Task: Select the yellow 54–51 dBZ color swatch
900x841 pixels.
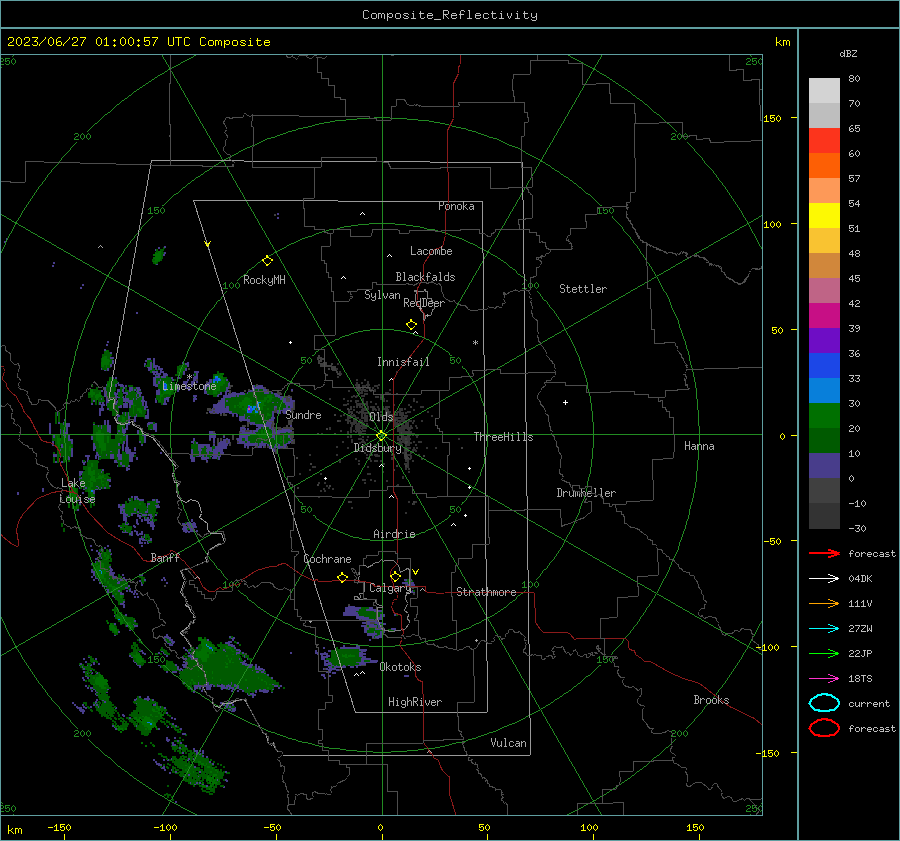Action: point(824,216)
